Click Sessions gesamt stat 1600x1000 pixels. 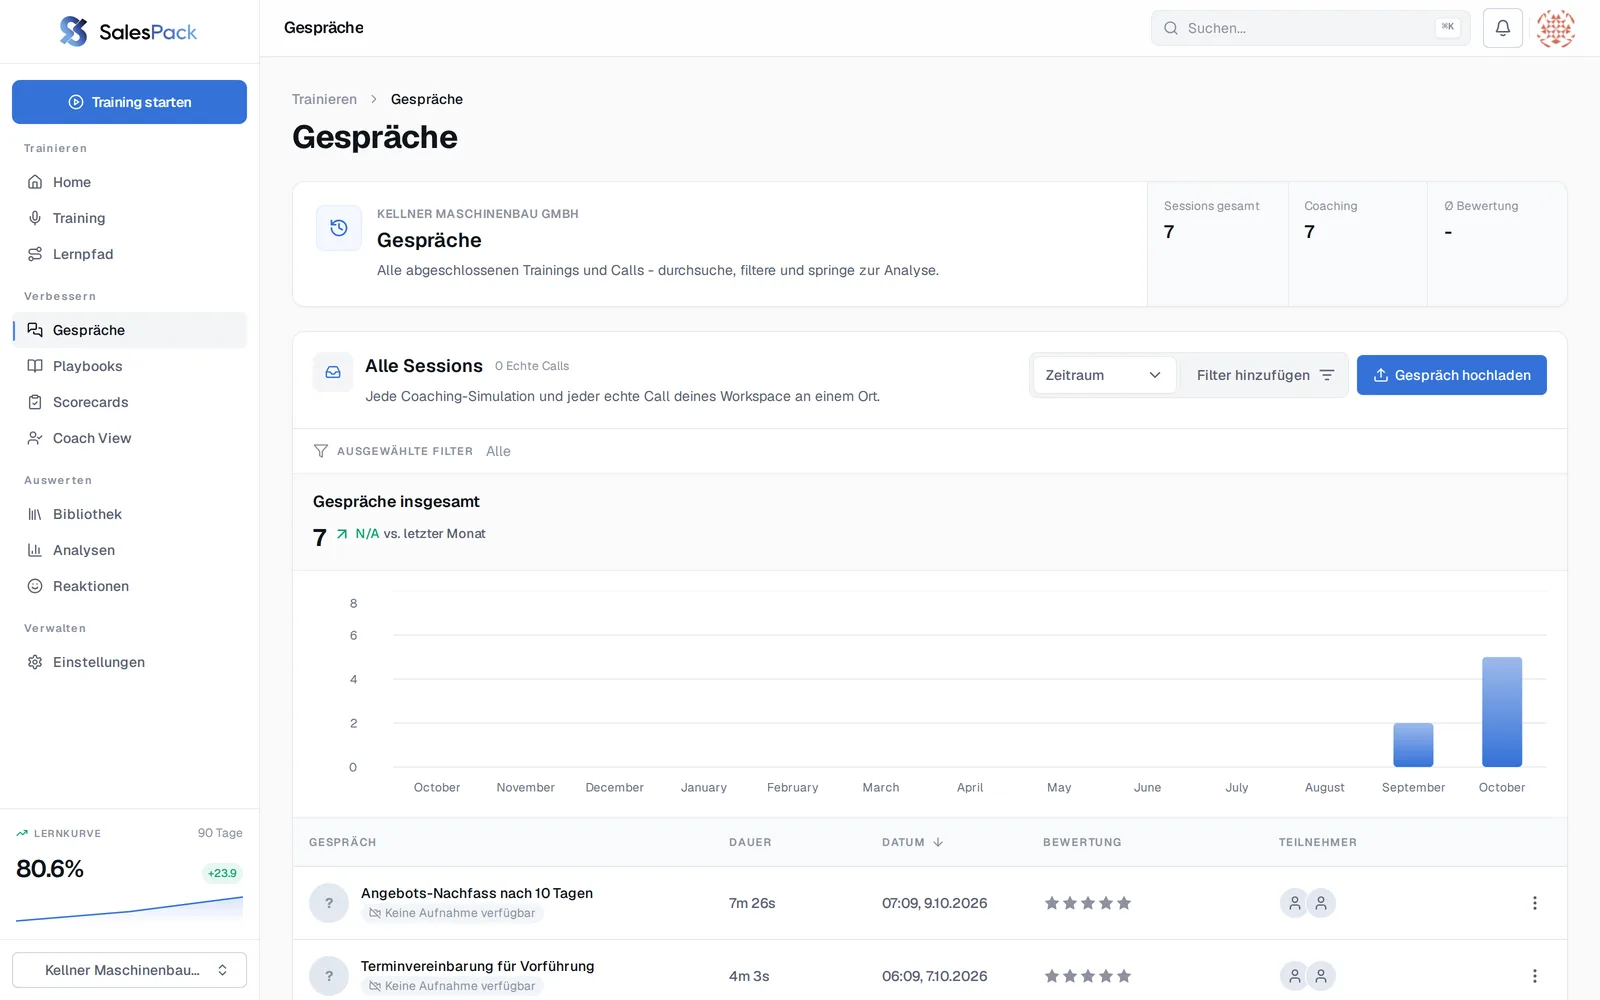click(1217, 244)
